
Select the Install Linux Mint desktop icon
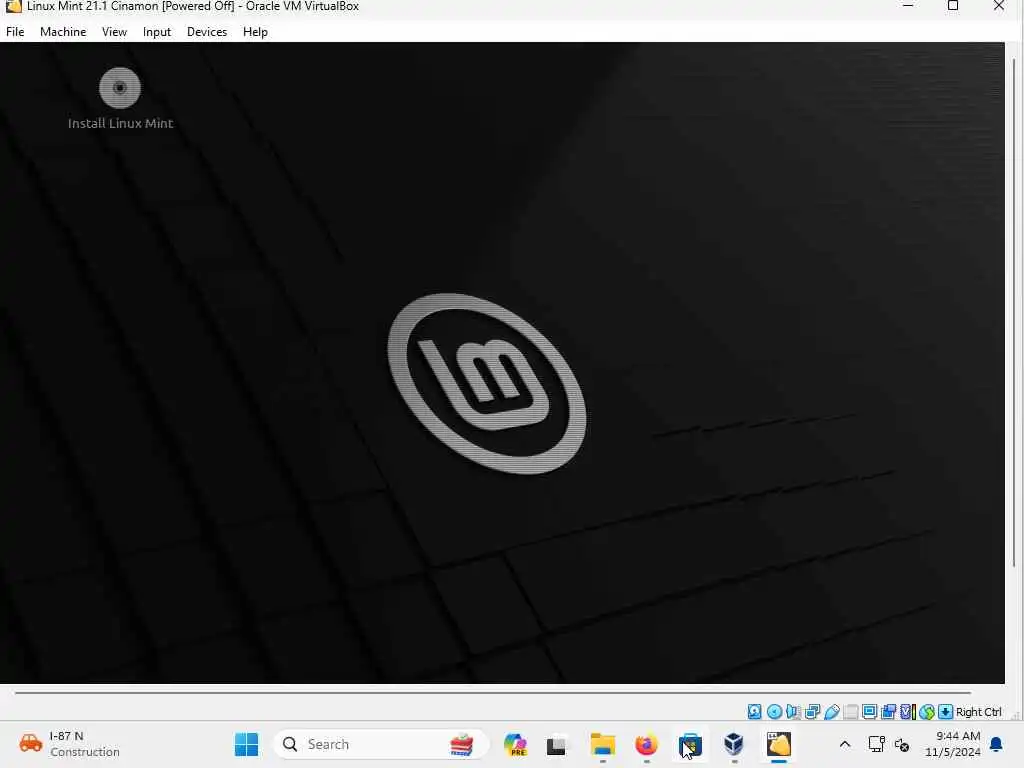pyautogui.click(x=120, y=99)
